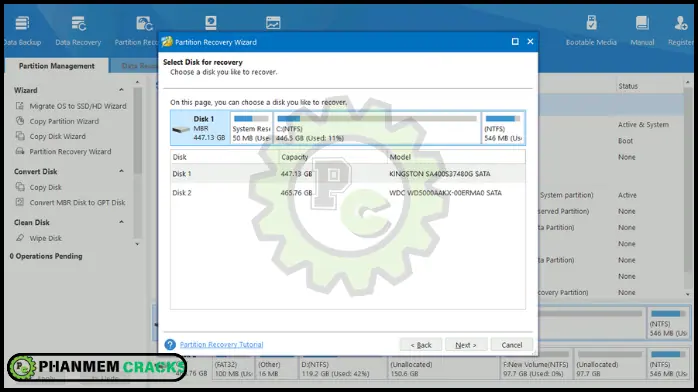Screen dimensions: 698x392
Task: Click the help question mark icon in wizard
Action: coord(170,344)
